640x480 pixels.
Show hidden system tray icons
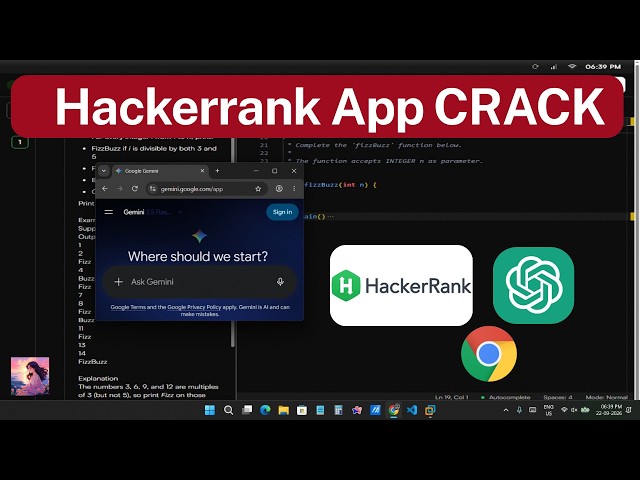pyautogui.click(x=506, y=410)
